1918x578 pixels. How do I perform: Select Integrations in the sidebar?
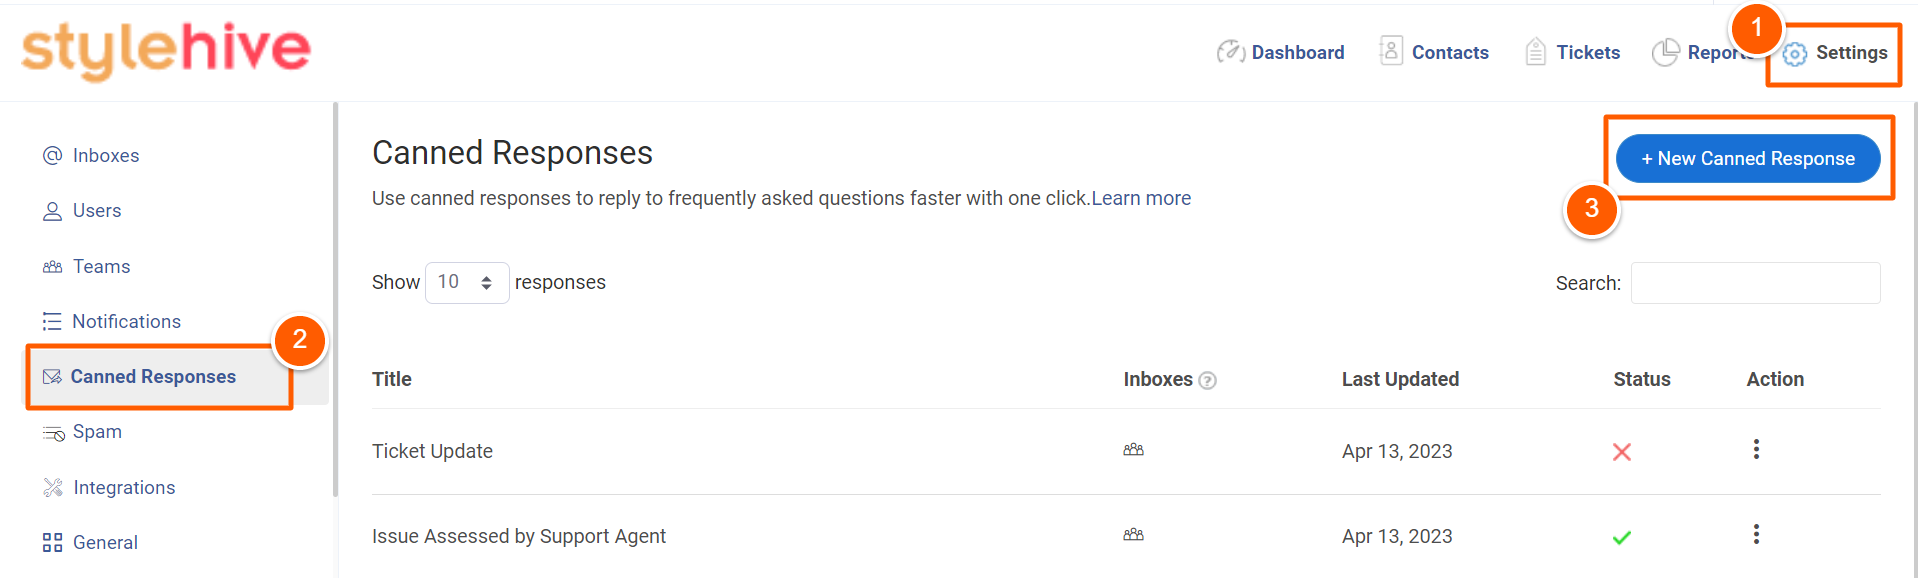[109, 488]
